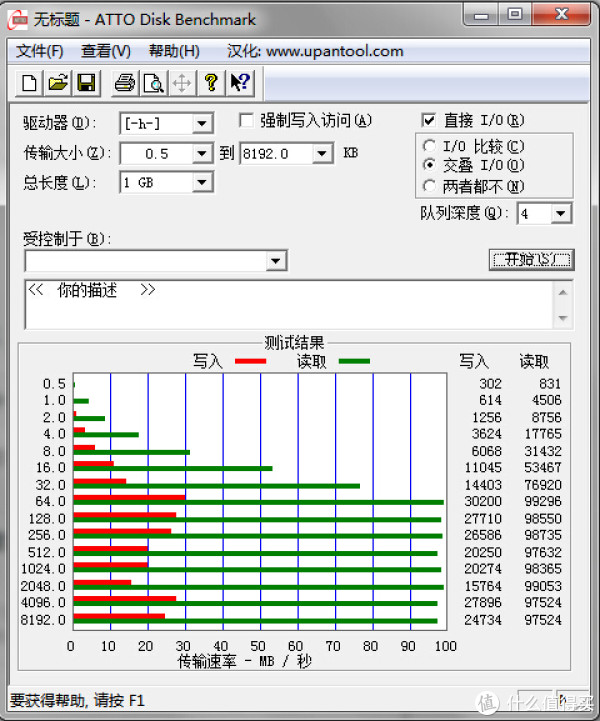Image resolution: width=600 pixels, height=721 pixels.
Task: Click the 8192.0 row label on chart
Action: pyautogui.click(x=43, y=620)
